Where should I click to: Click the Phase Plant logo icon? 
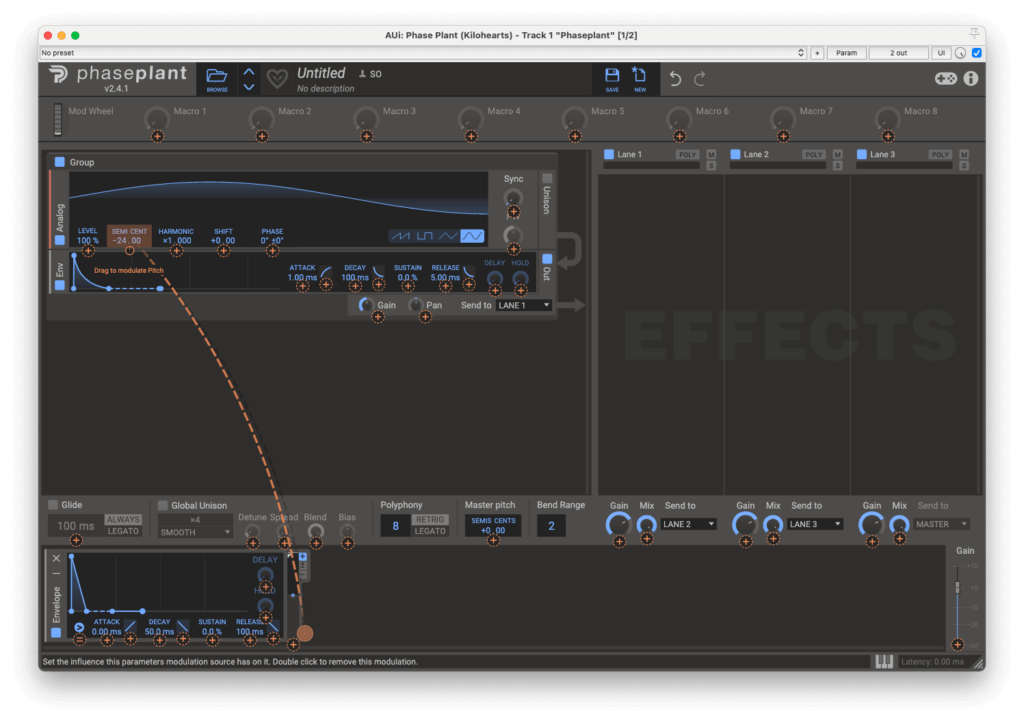58,74
